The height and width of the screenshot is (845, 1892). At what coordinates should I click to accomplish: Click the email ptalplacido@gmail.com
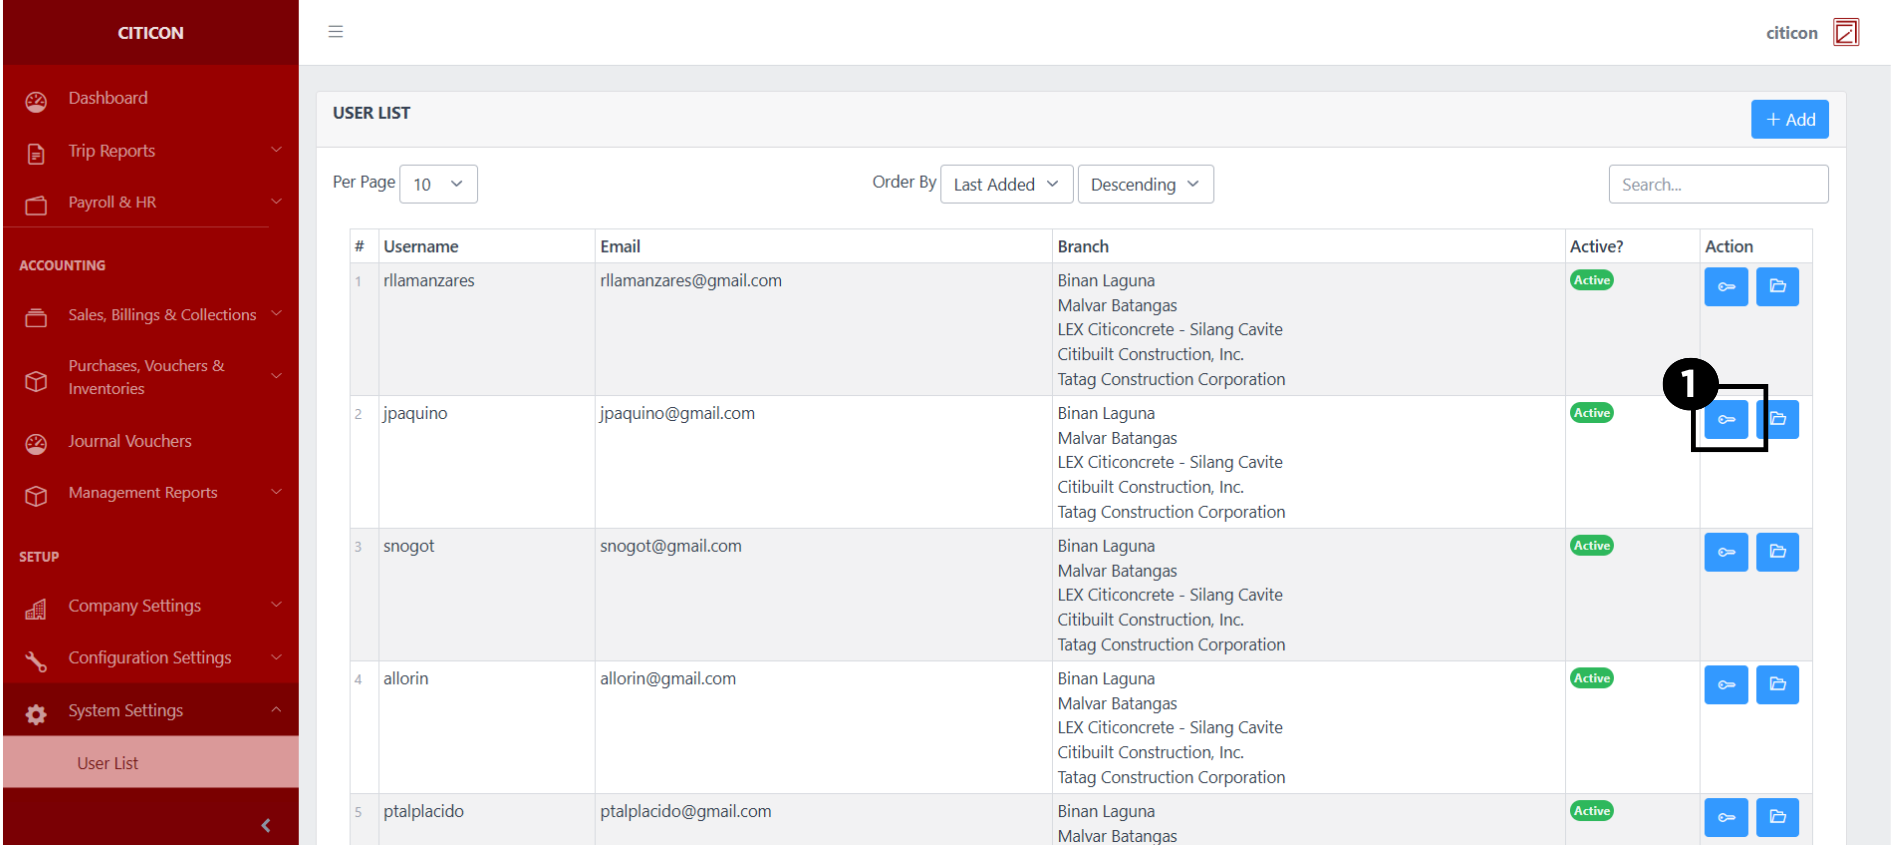pos(686,811)
